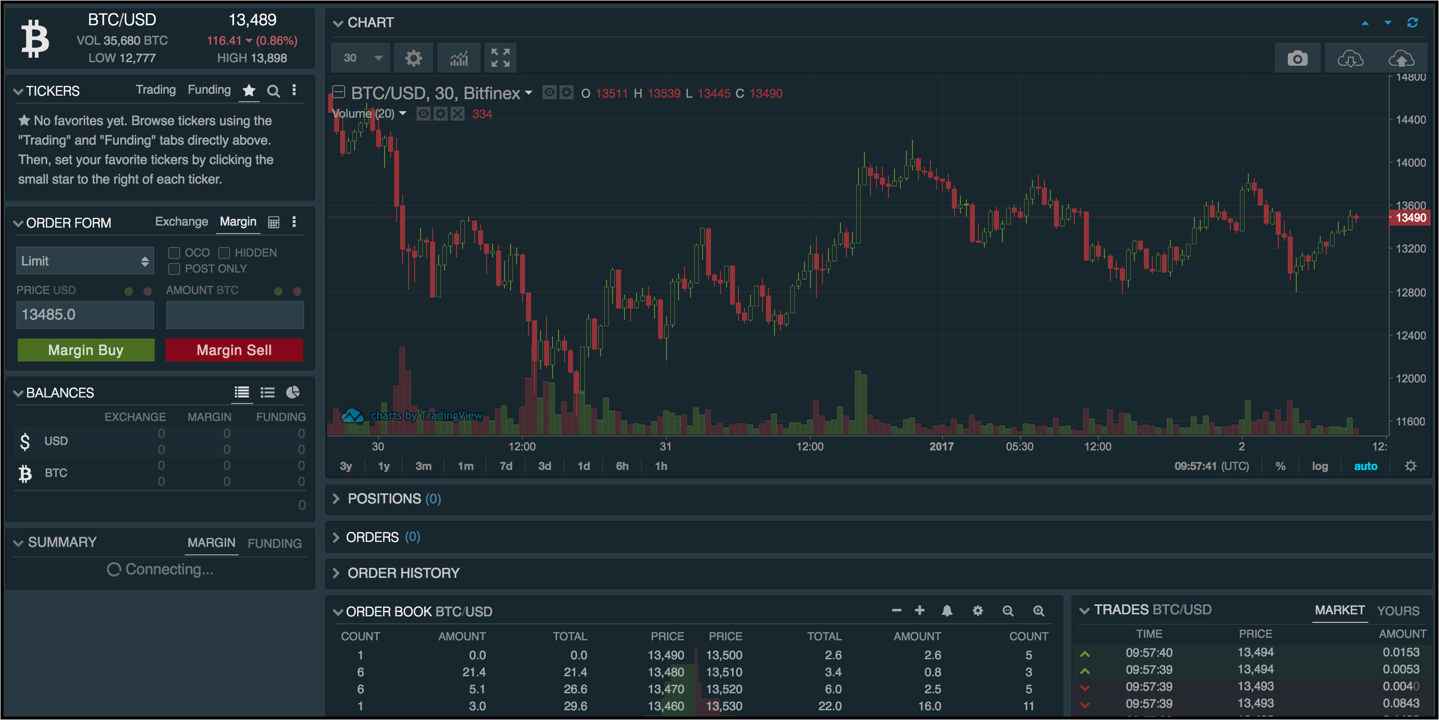The width and height of the screenshot is (1439, 720).
Task: Open the Order Form three-dot menu
Action: [x=294, y=222]
